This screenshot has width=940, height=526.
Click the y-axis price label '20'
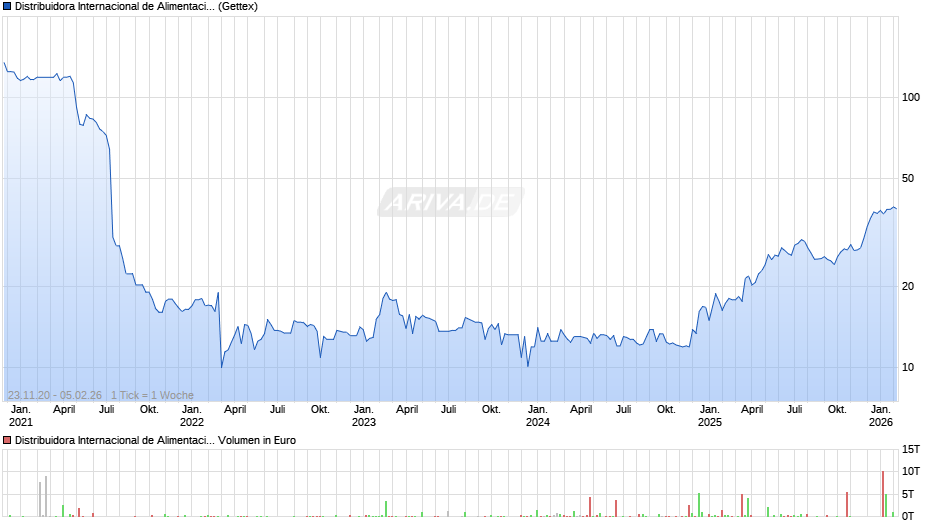pyautogui.click(x=908, y=287)
